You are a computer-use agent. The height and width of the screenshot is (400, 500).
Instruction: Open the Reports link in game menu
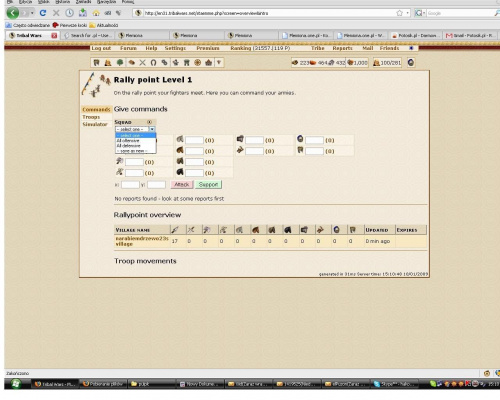click(342, 48)
